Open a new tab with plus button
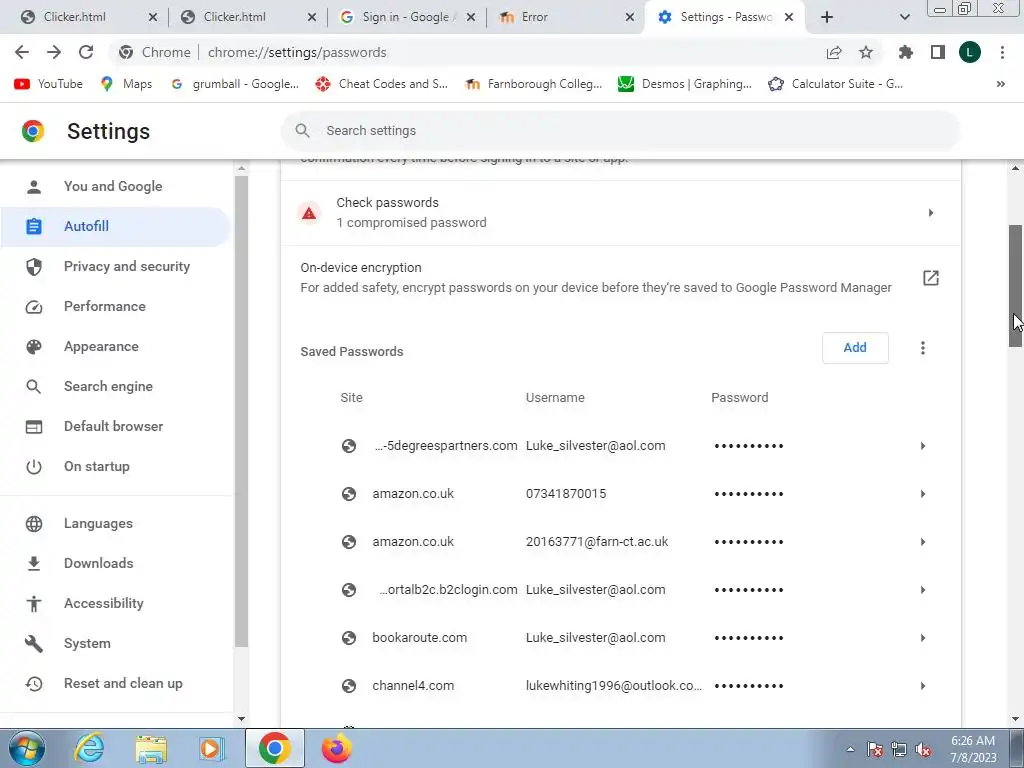The height and width of the screenshot is (768, 1024). coord(827,17)
